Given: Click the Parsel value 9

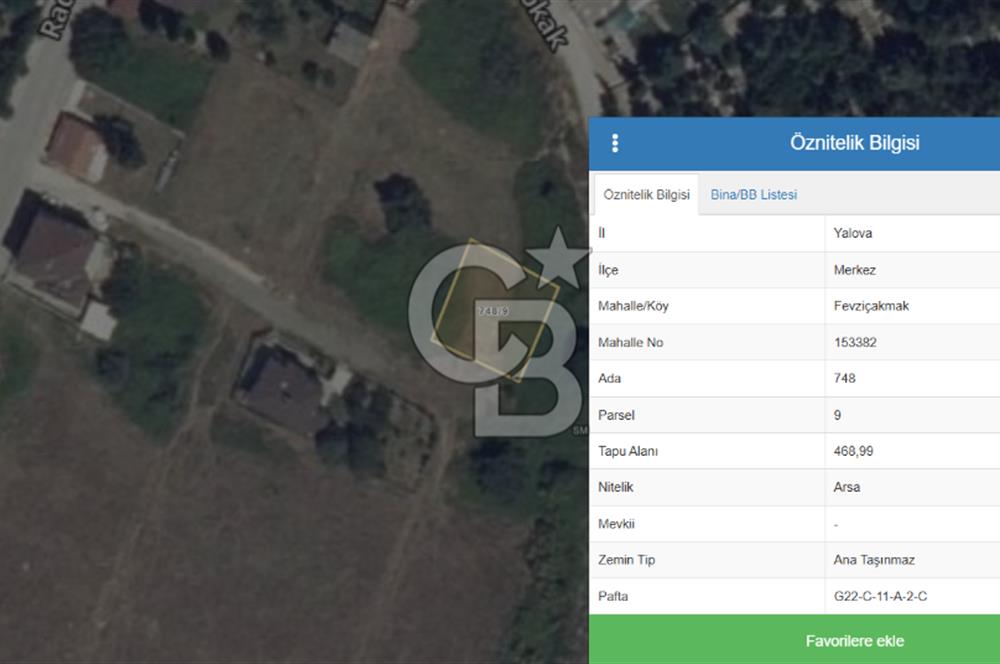Looking at the screenshot, I should pyautogui.click(x=837, y=415).
